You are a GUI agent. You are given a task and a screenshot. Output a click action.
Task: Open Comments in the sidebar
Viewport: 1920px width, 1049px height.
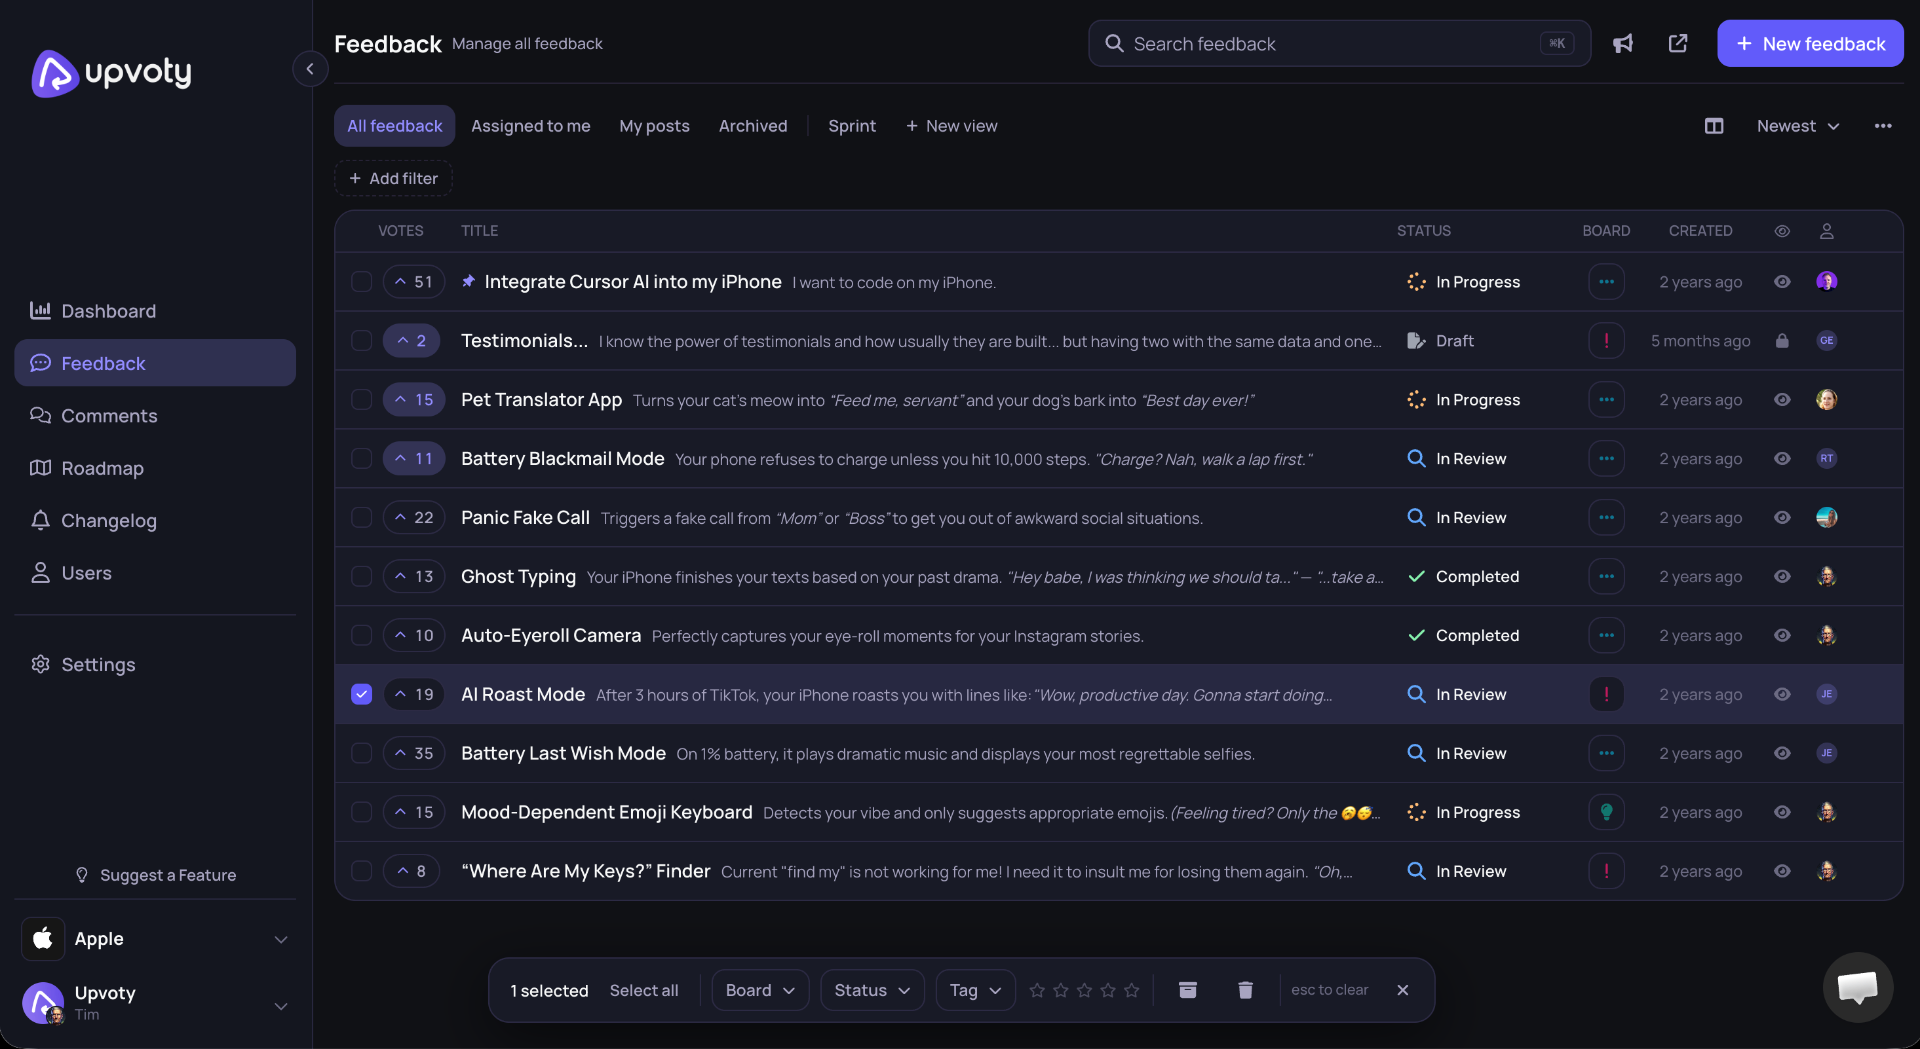click(155, 416)
